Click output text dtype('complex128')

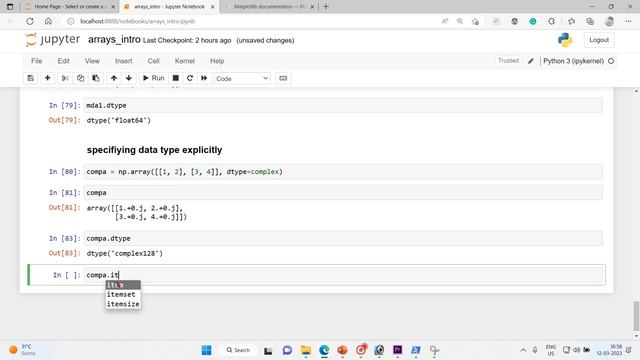pyautogui.click(x=124, y=253)
